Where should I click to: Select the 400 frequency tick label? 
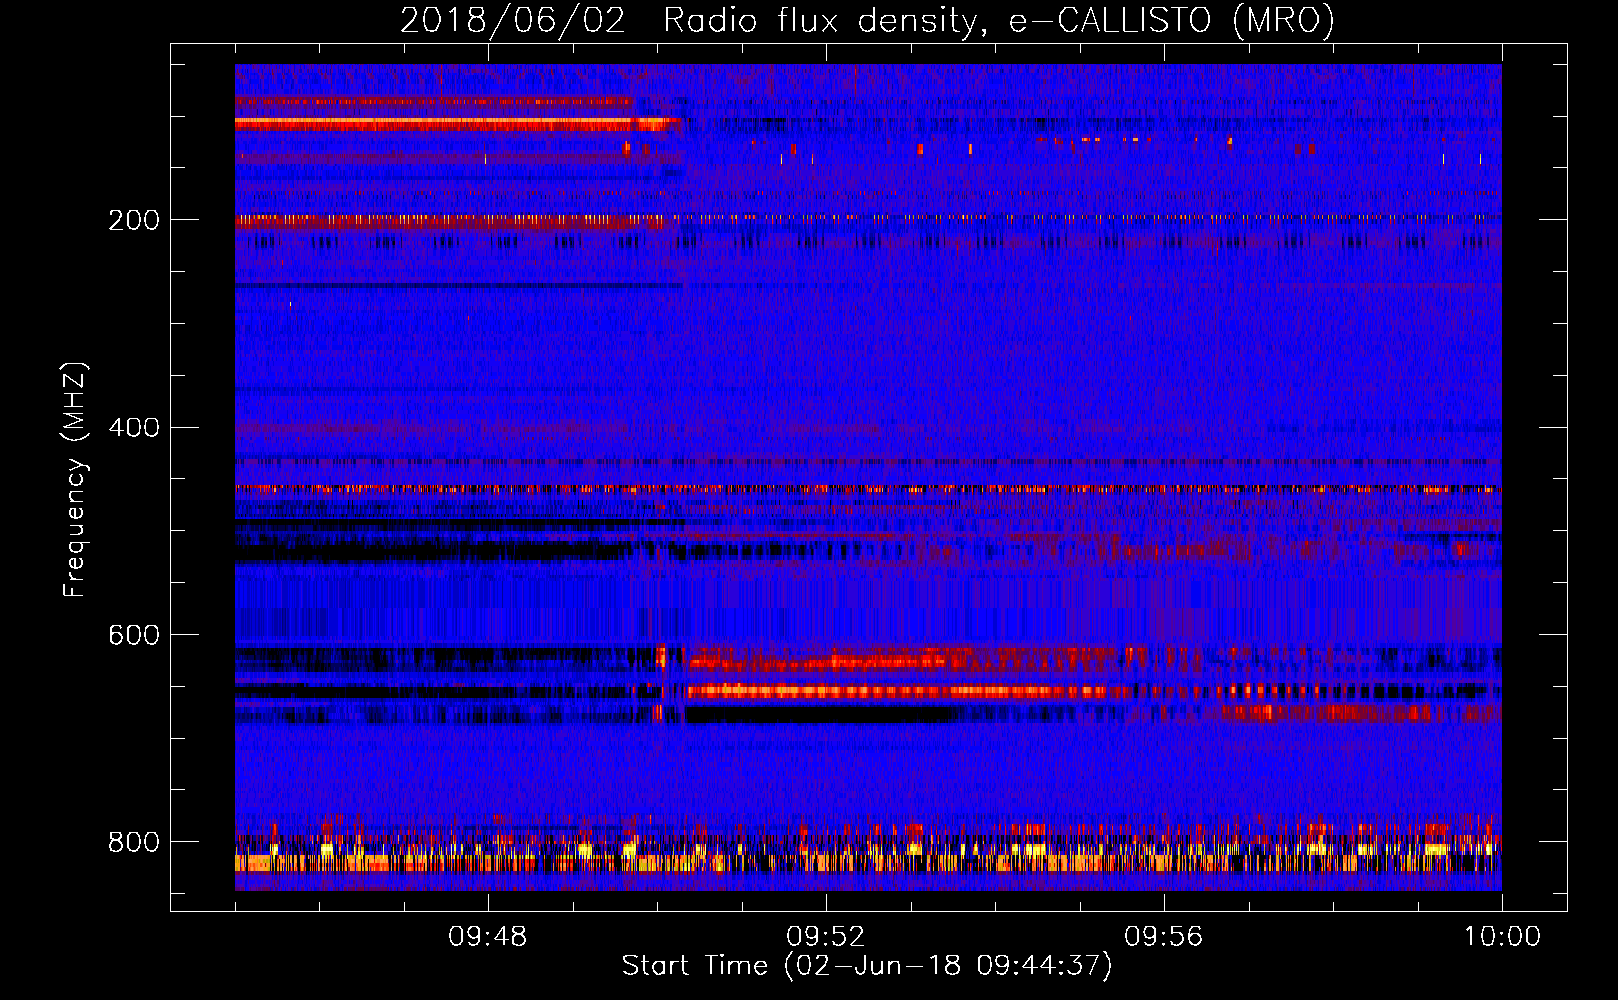click(134, 427)
